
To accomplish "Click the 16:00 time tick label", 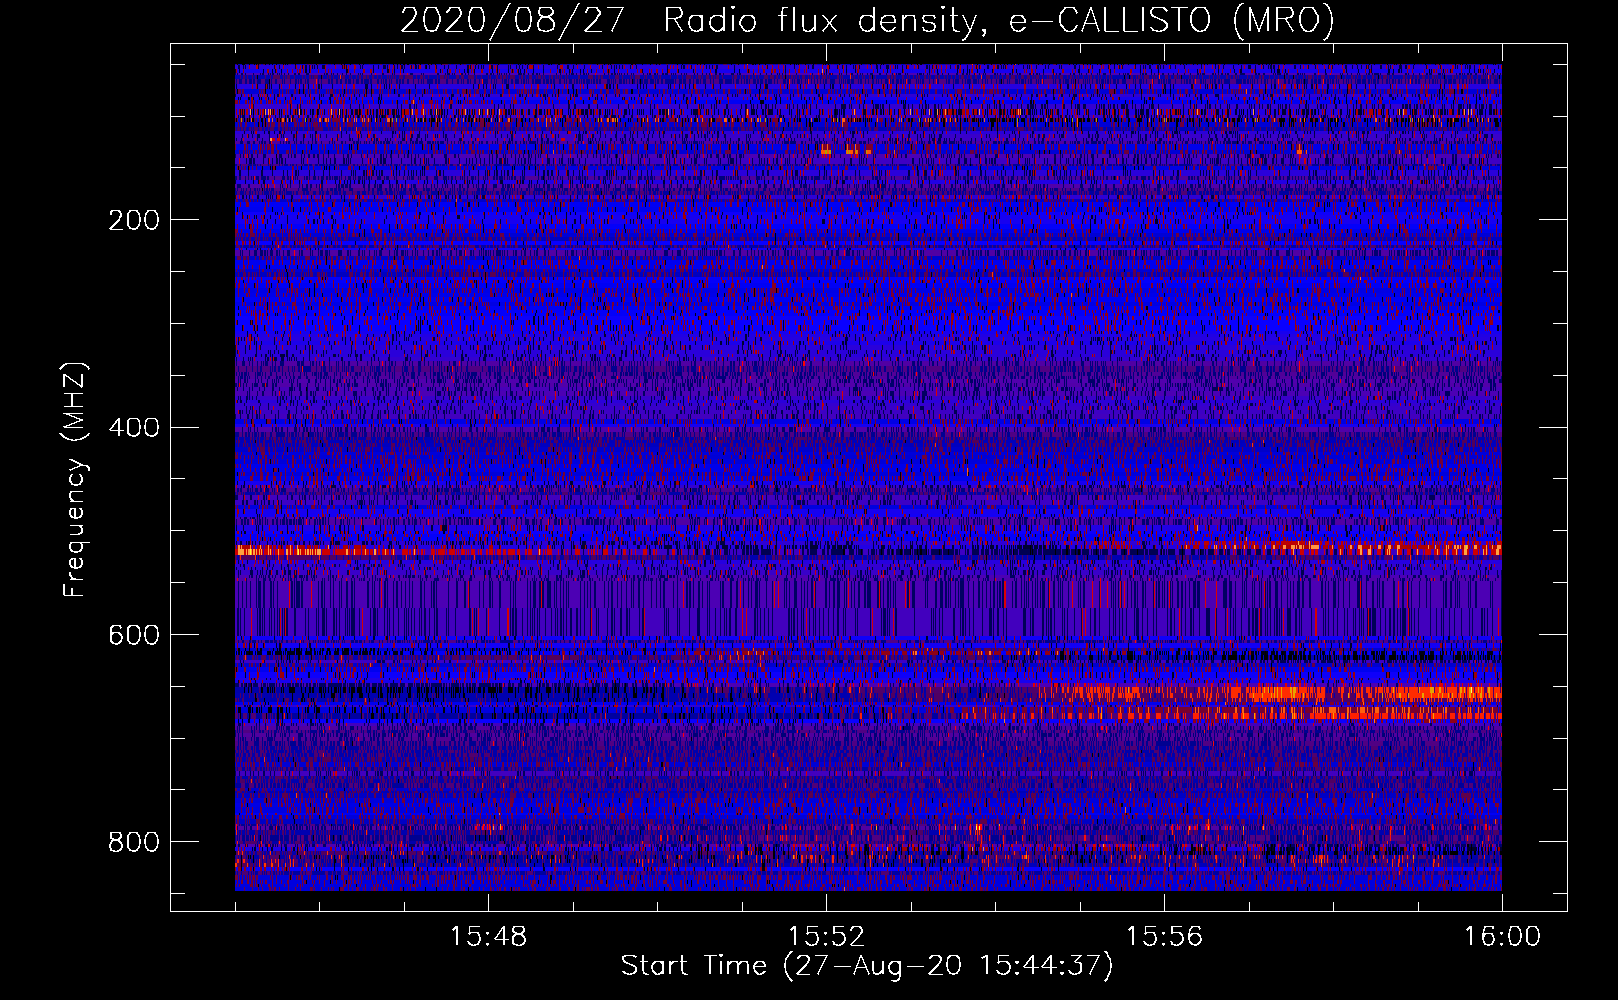I will [x=1502, y=937].
